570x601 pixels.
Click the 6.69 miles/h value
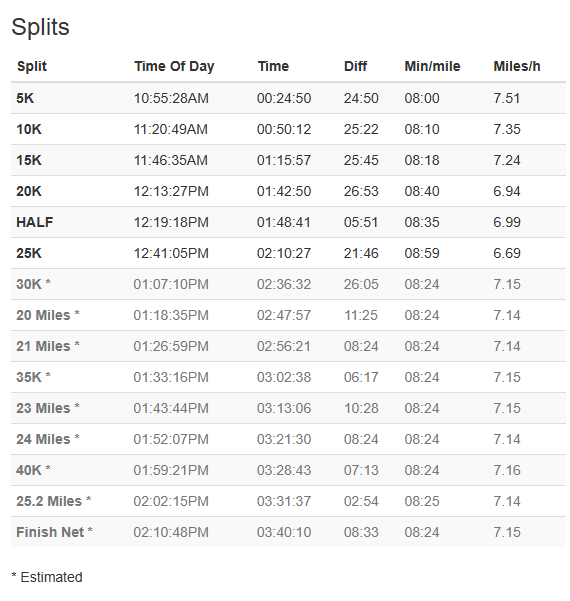(507, 253)
